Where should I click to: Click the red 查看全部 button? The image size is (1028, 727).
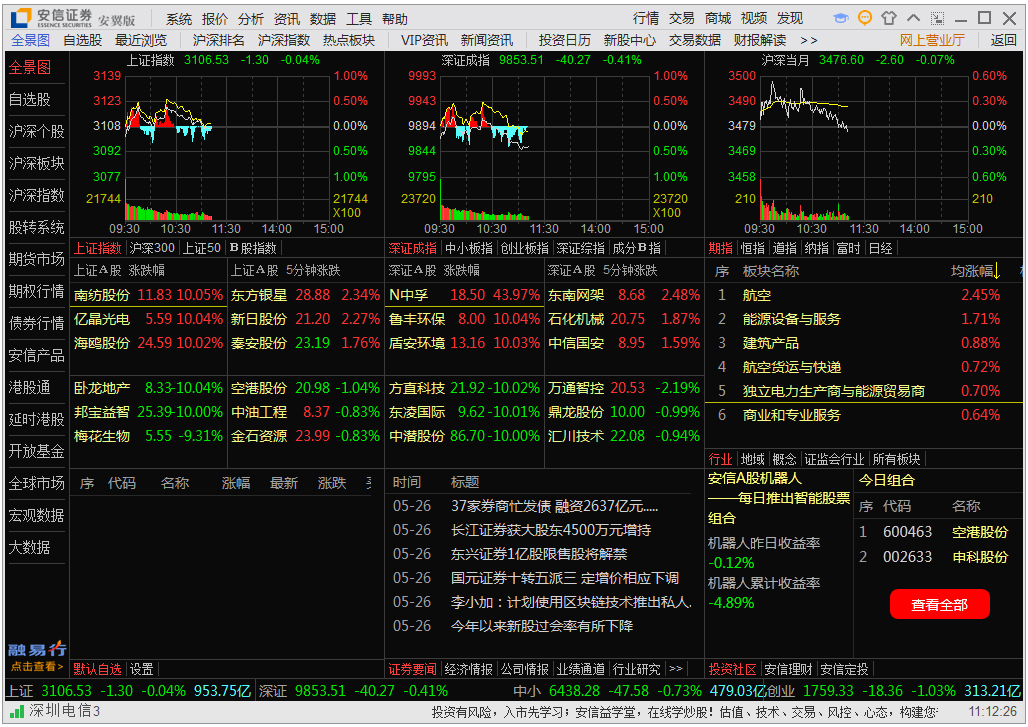coord(939,604)
